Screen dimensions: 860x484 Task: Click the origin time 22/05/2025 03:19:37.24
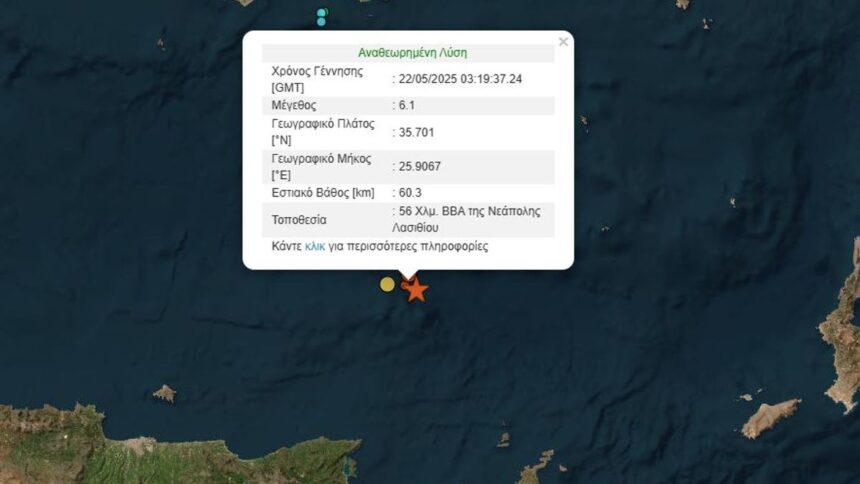460,79
